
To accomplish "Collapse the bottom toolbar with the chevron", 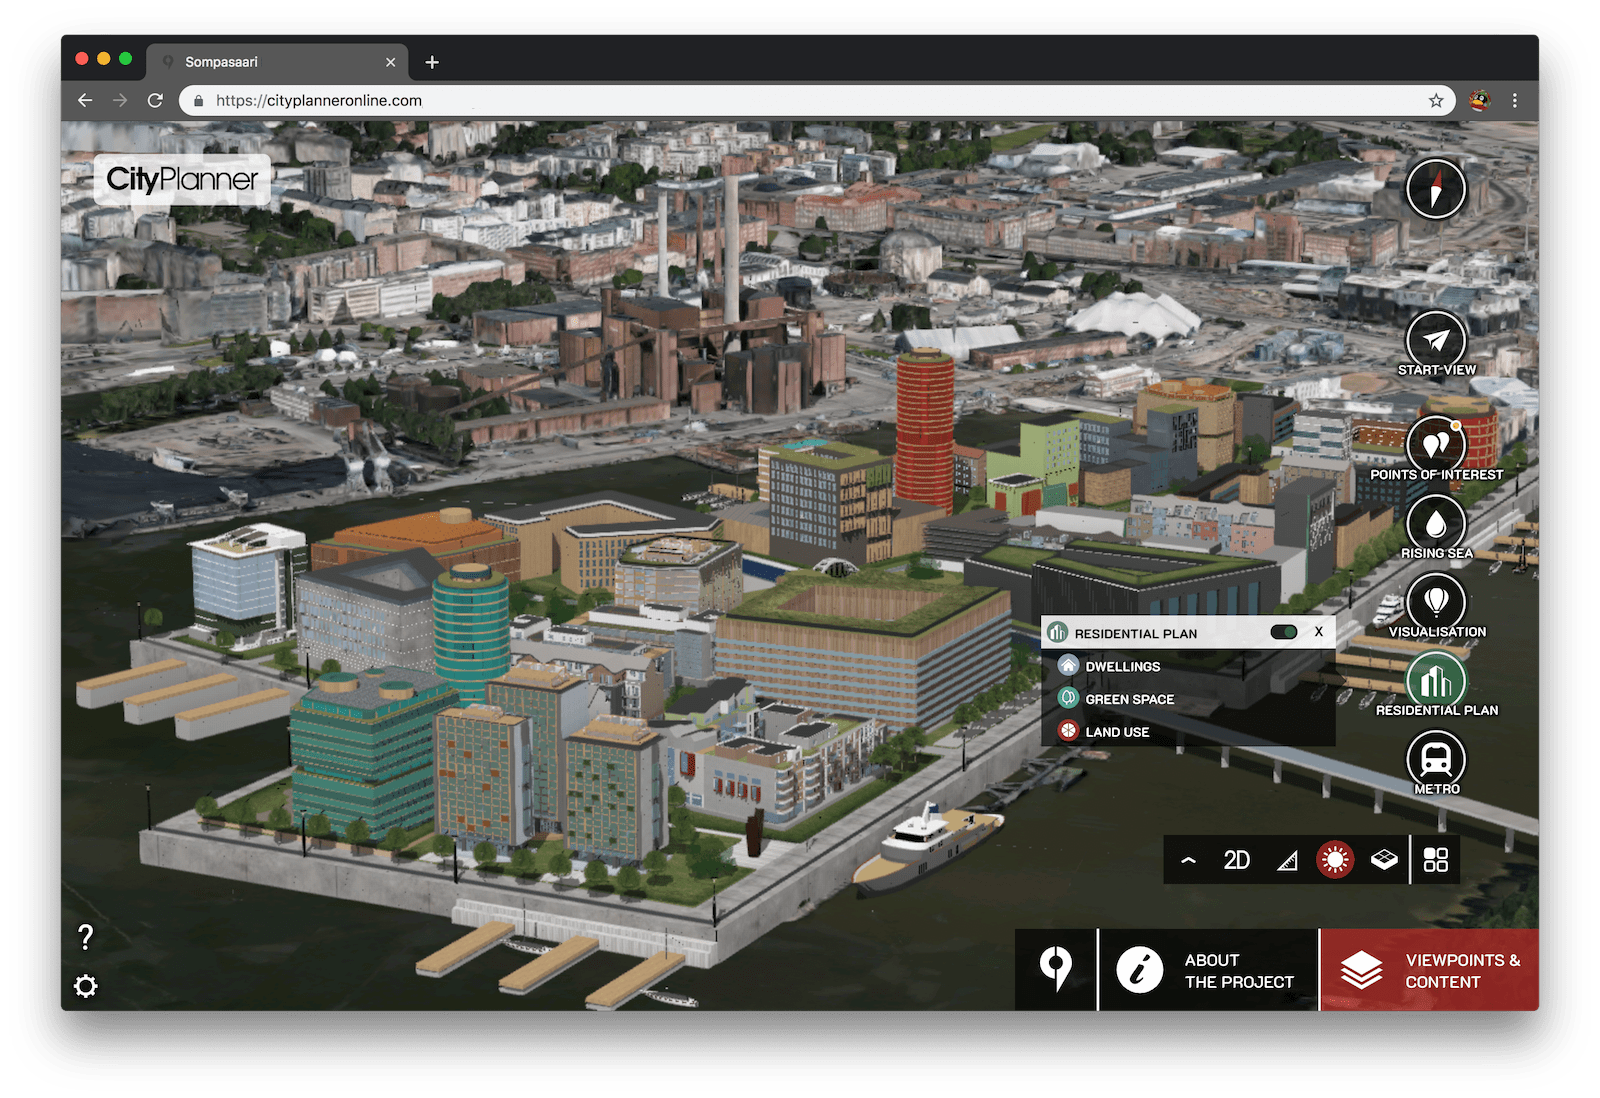I will point(1189,859).
